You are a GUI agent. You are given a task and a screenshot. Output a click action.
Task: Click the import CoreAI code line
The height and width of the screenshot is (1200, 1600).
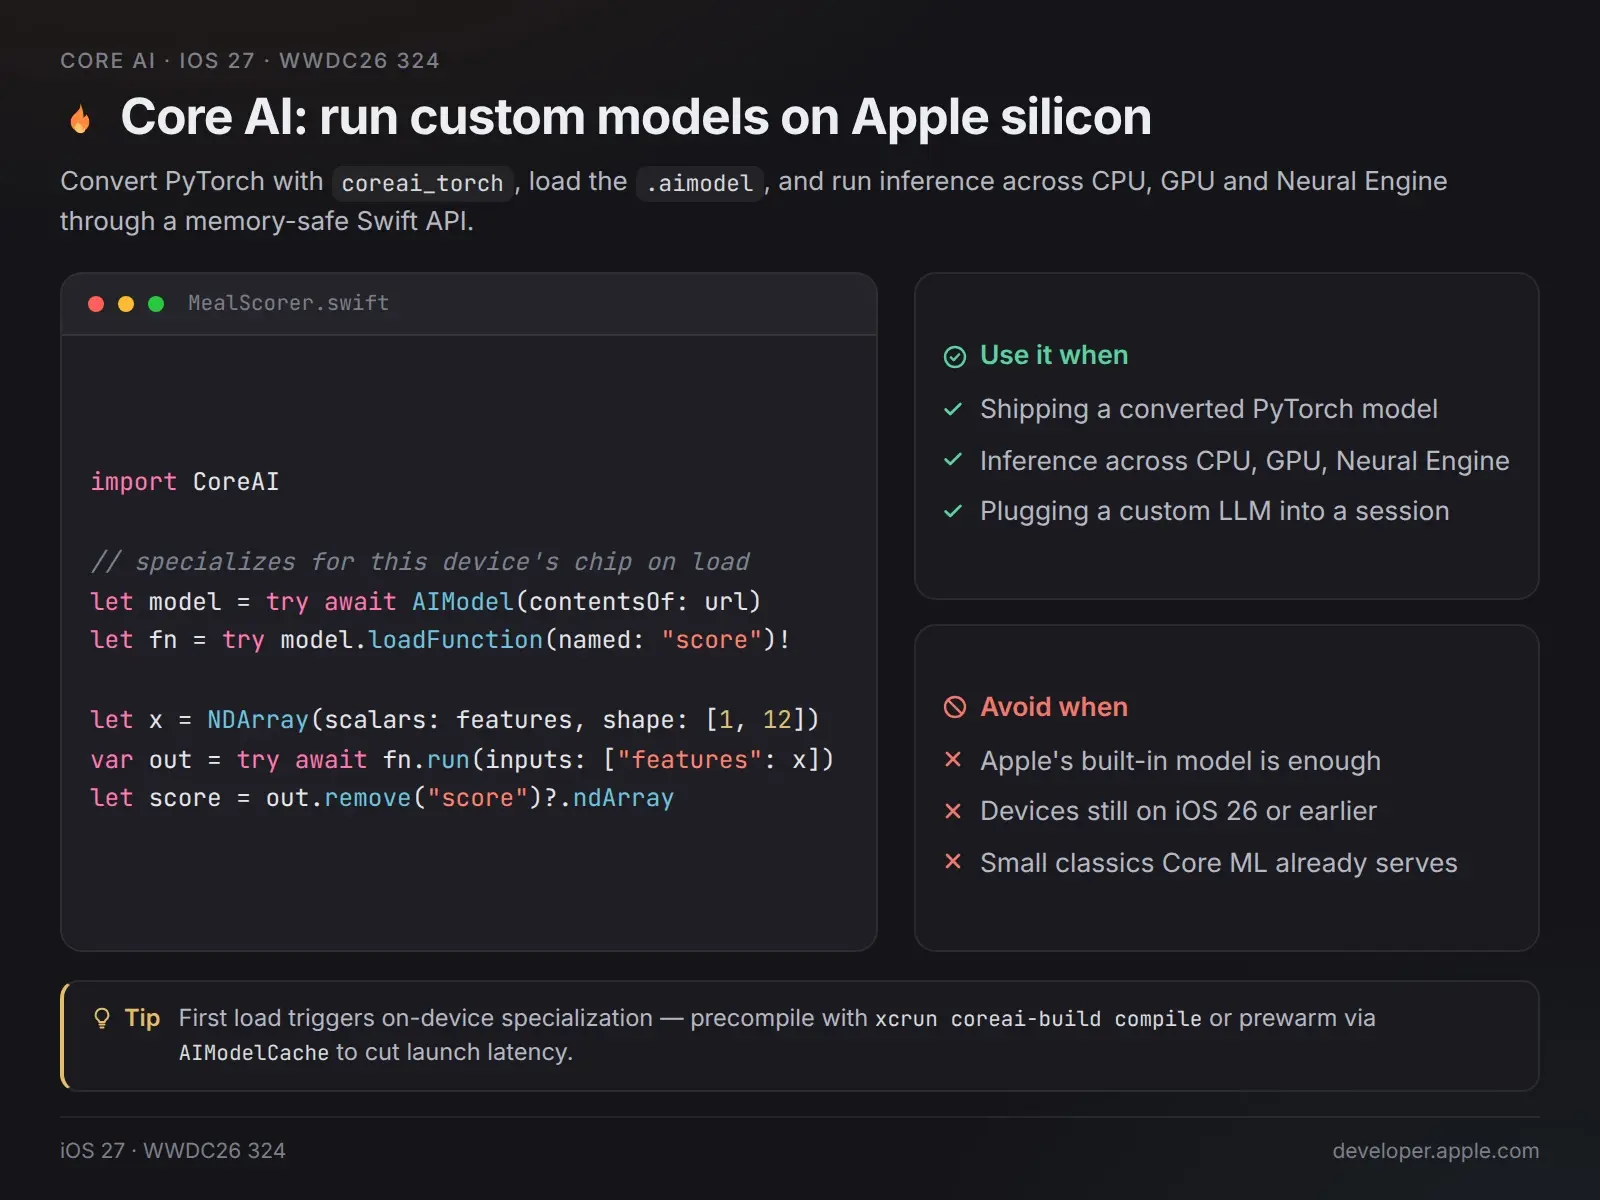[x=185, y=482]
